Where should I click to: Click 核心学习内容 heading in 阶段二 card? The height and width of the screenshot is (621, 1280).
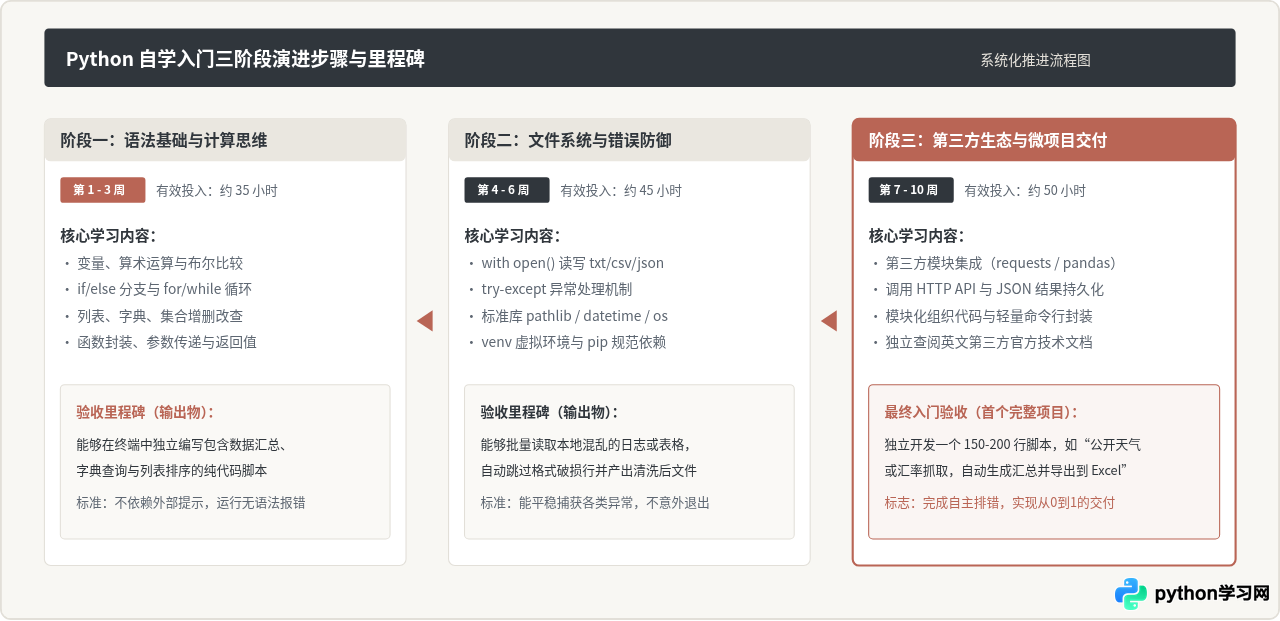[x=512, y=236]
